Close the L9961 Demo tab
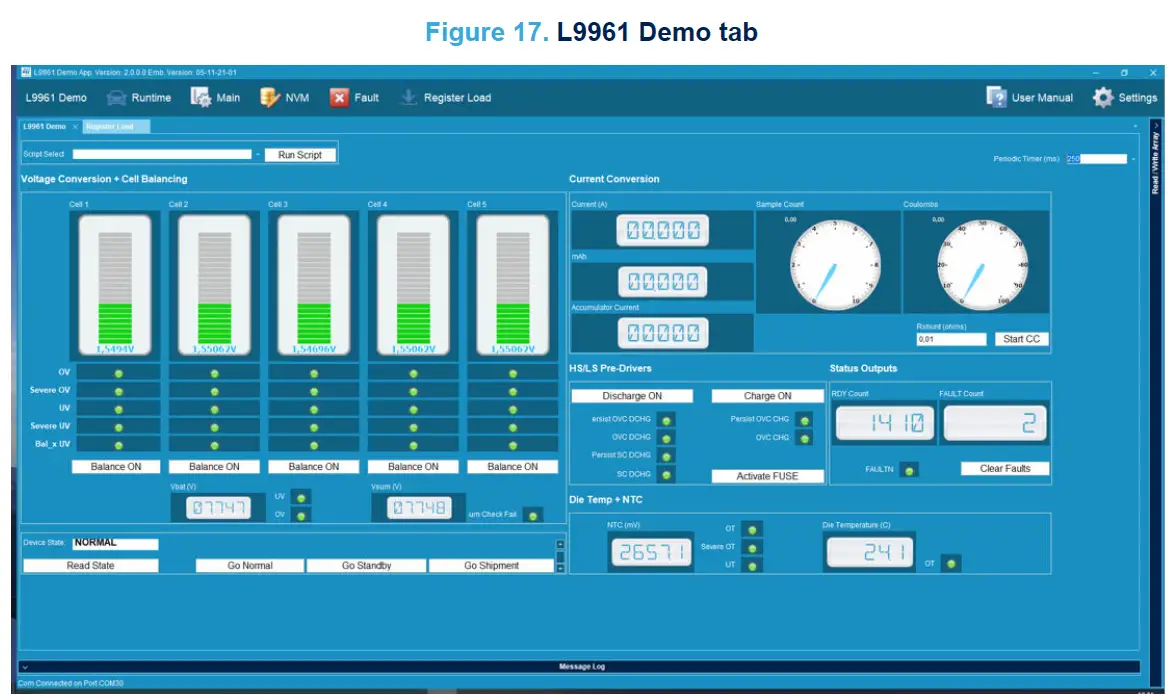This screenshot has width=1173, height=700. (75, 126)
